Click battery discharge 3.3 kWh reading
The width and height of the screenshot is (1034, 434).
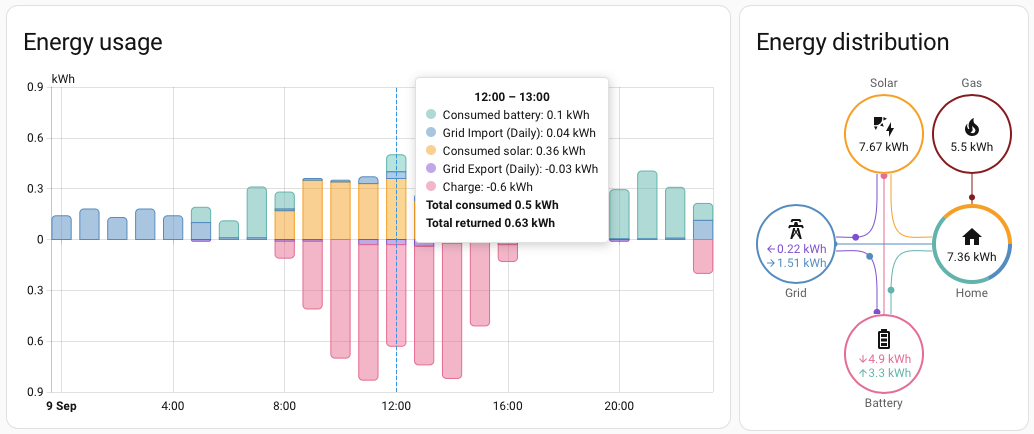click(884, 373)
